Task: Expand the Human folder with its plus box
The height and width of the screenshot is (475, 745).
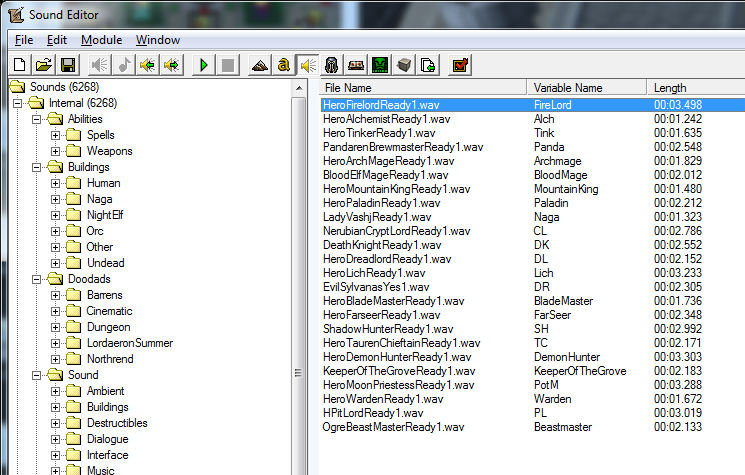Action: (x=56, y=183)
